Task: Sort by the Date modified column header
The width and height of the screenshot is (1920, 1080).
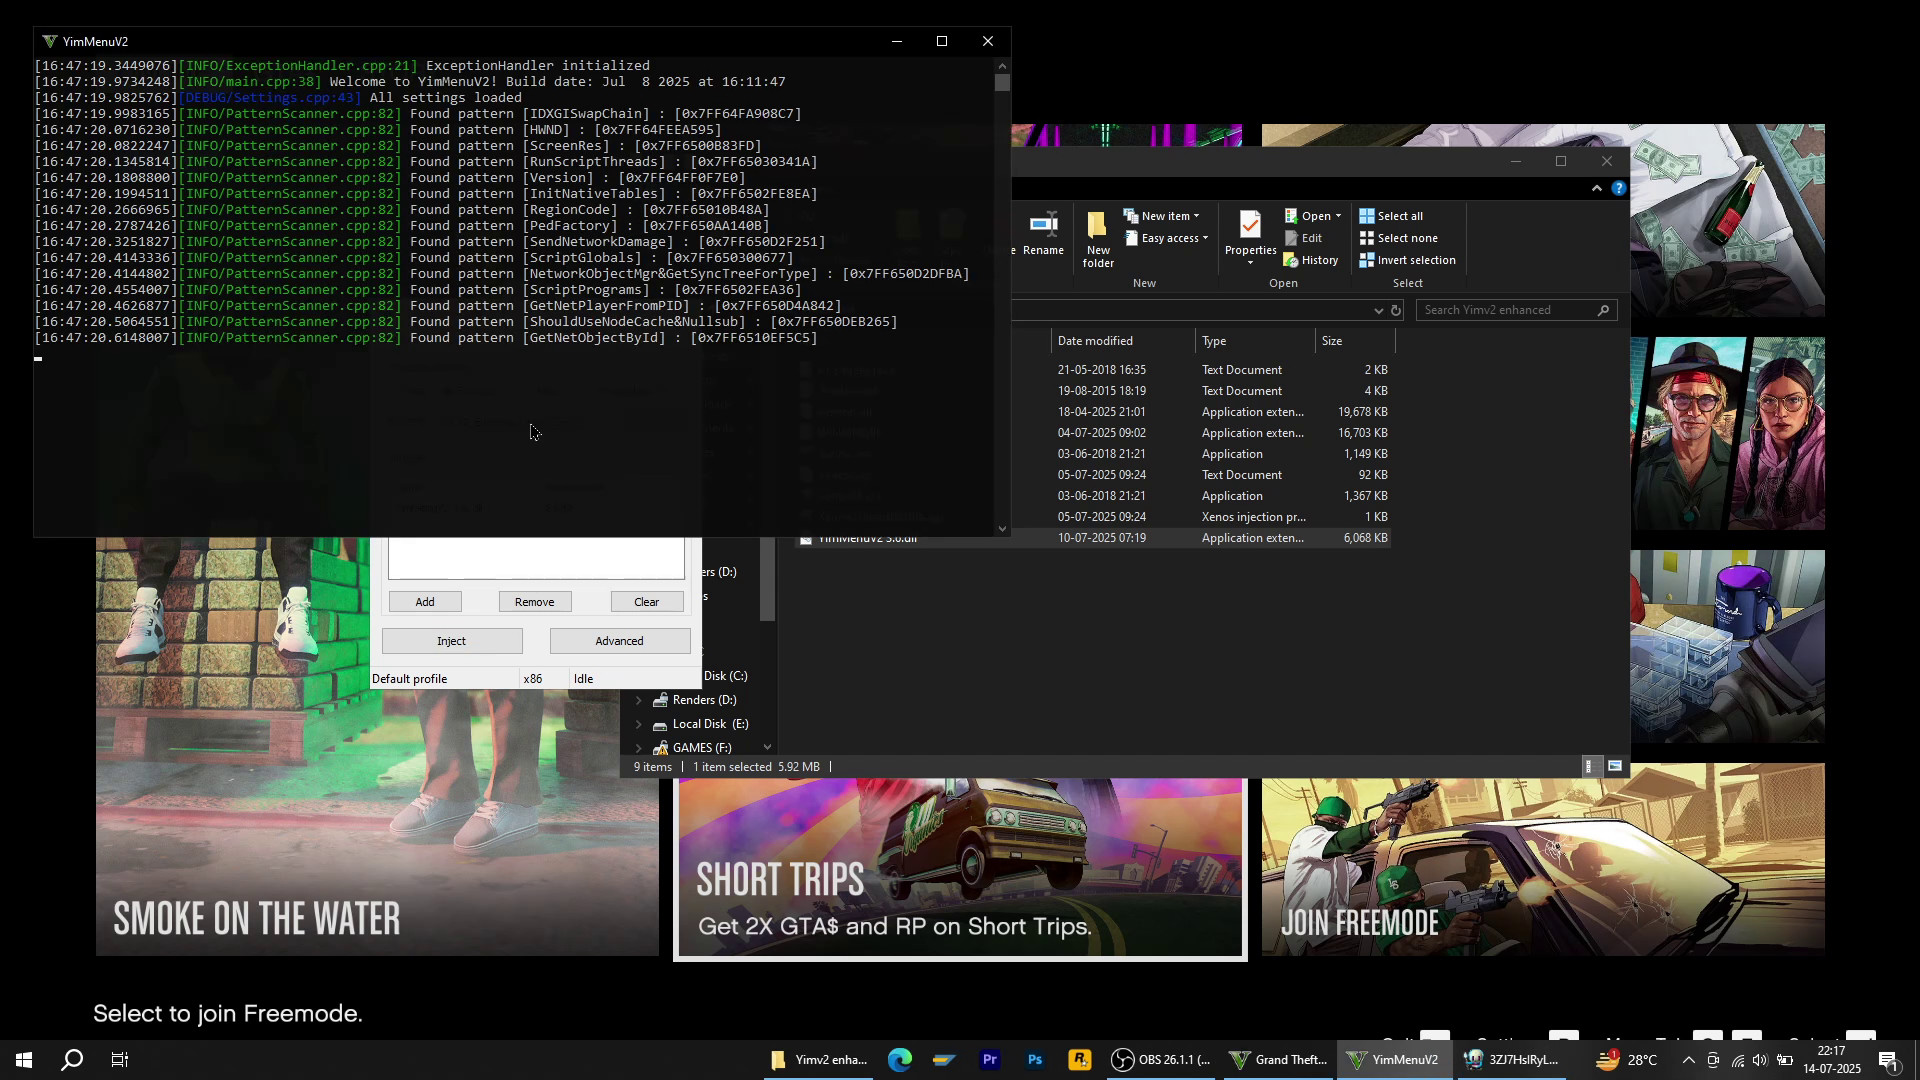Action: pos(1095,341)
